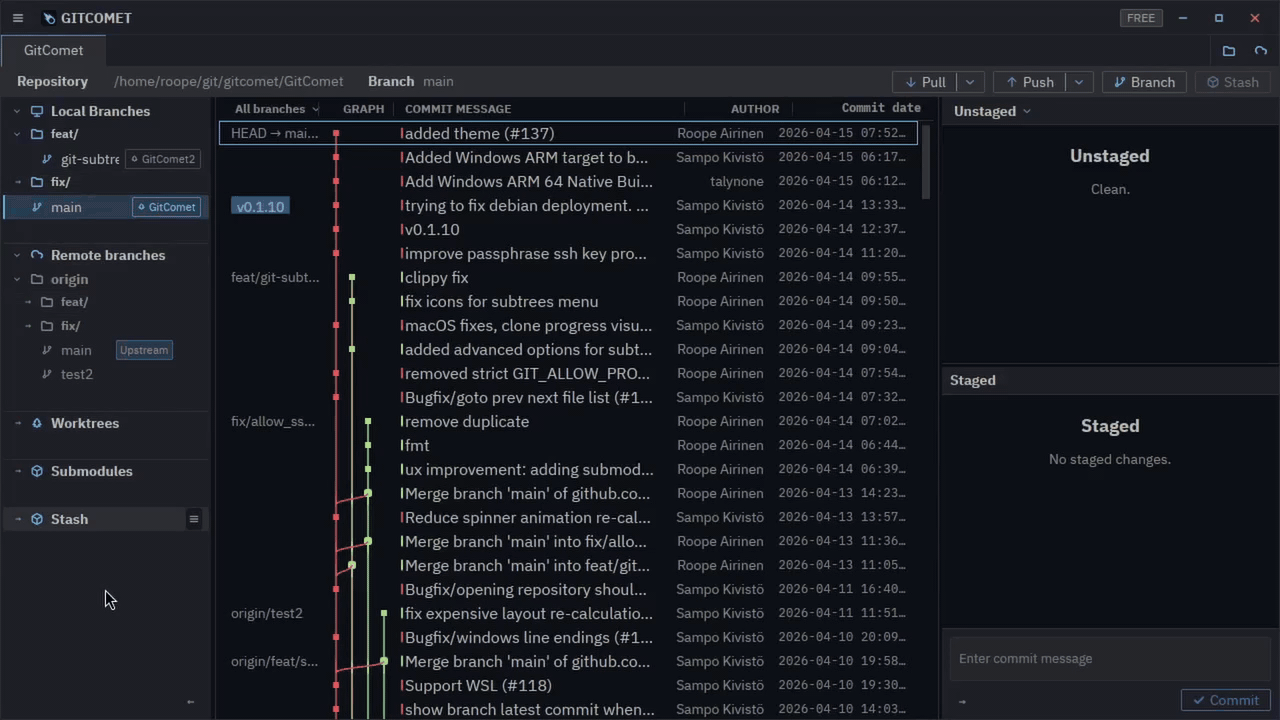Click the GitComet comet logo
This screenshot has width=1280, height=720.
click(50, 18)
